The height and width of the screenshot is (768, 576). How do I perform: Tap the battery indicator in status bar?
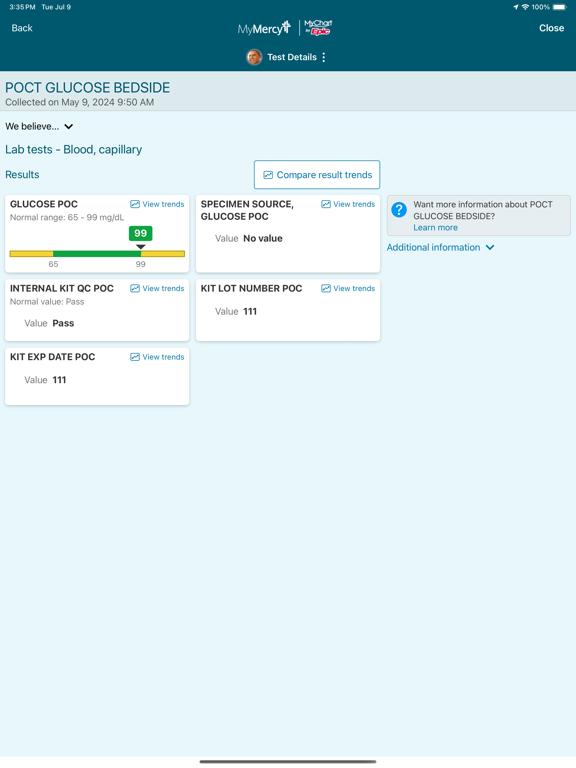(x=559, y=7)
